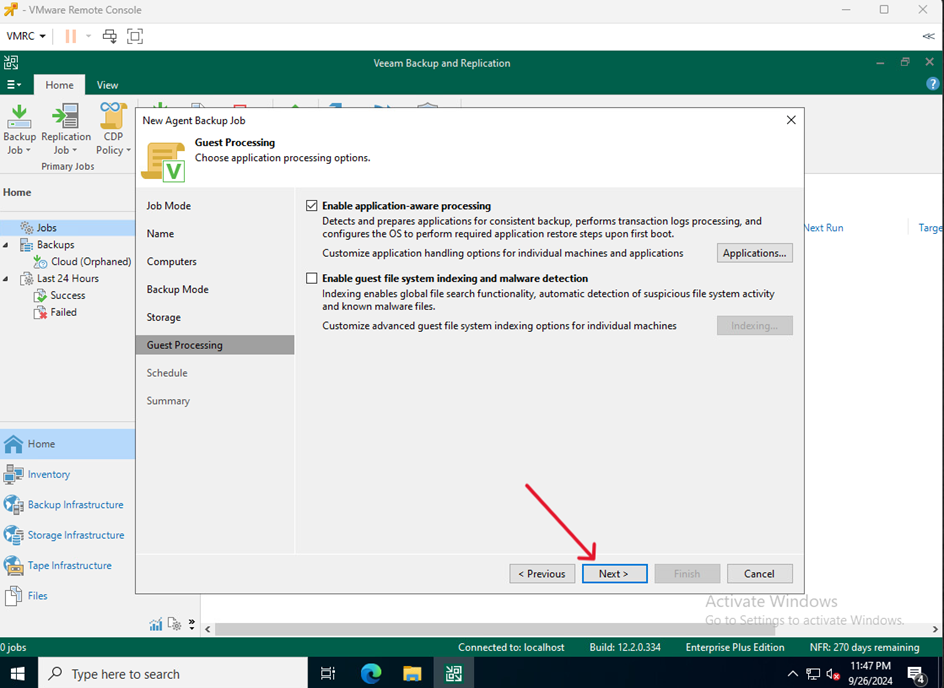Open the Applications settings button
The image size is (944, 688).
(754, 253)
